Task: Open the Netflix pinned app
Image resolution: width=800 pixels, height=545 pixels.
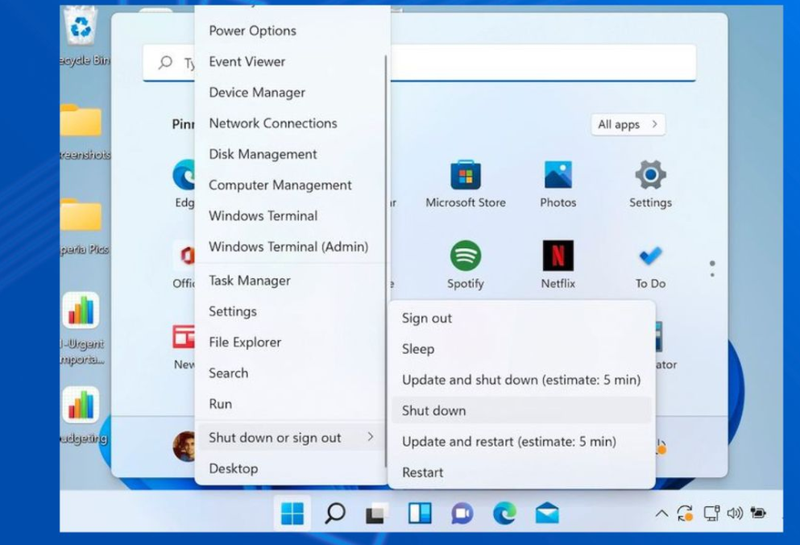Action: [558, 264]
